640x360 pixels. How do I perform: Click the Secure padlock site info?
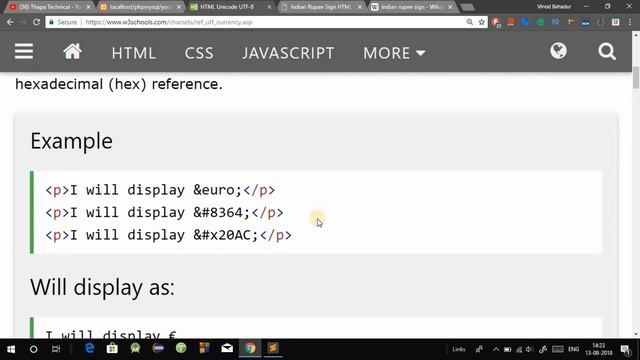63,22
